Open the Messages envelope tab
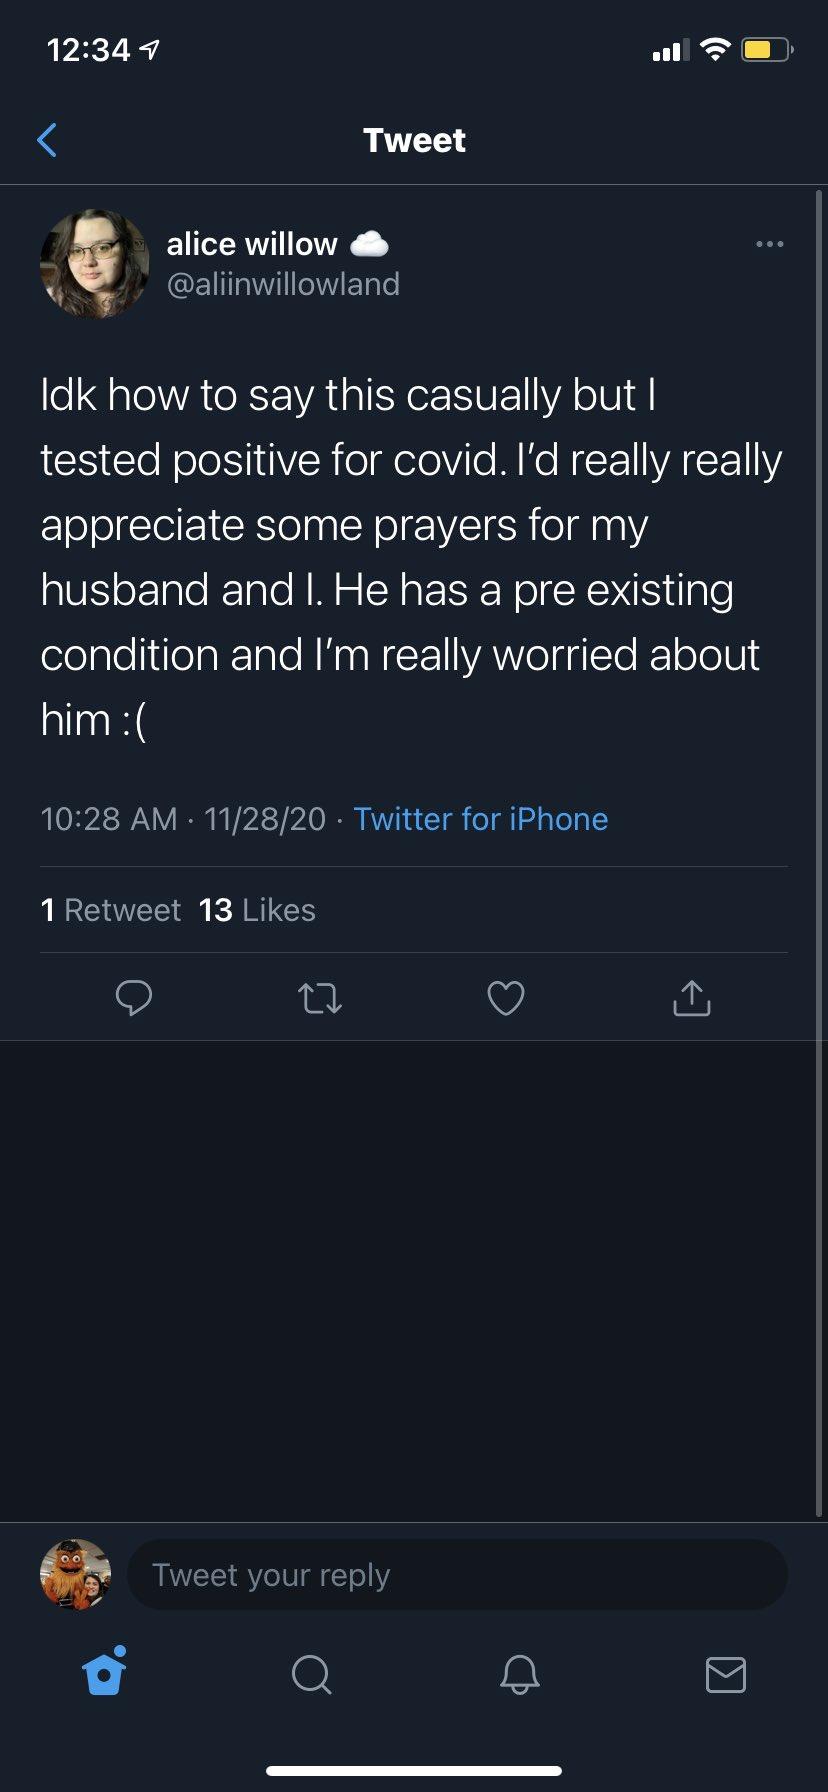The height and width of the screenshot is (1792, 828). [725, 1674]
